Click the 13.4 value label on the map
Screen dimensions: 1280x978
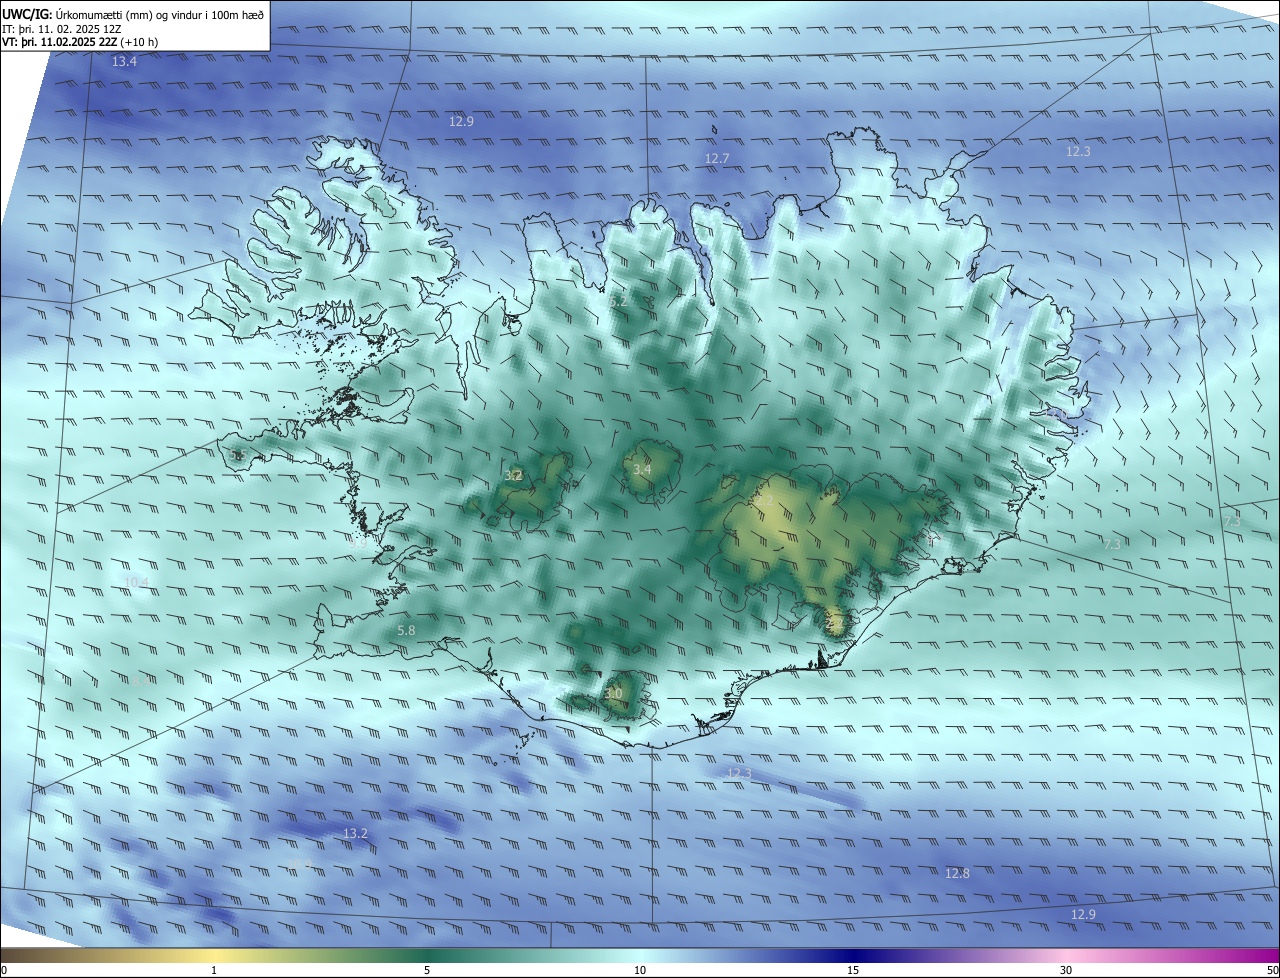124,62
